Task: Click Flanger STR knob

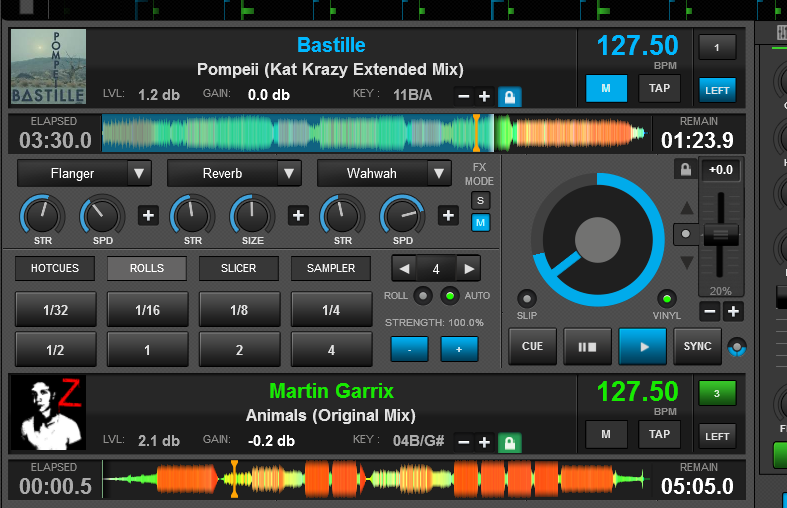Action: pos(43,216)
